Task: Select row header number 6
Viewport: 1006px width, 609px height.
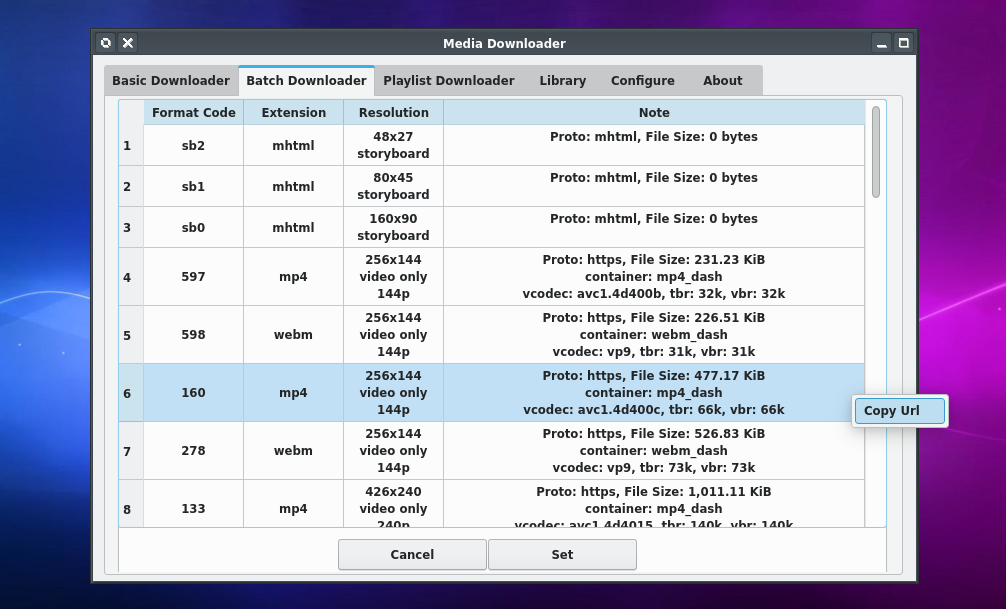Action: click(x=131, y=393)
